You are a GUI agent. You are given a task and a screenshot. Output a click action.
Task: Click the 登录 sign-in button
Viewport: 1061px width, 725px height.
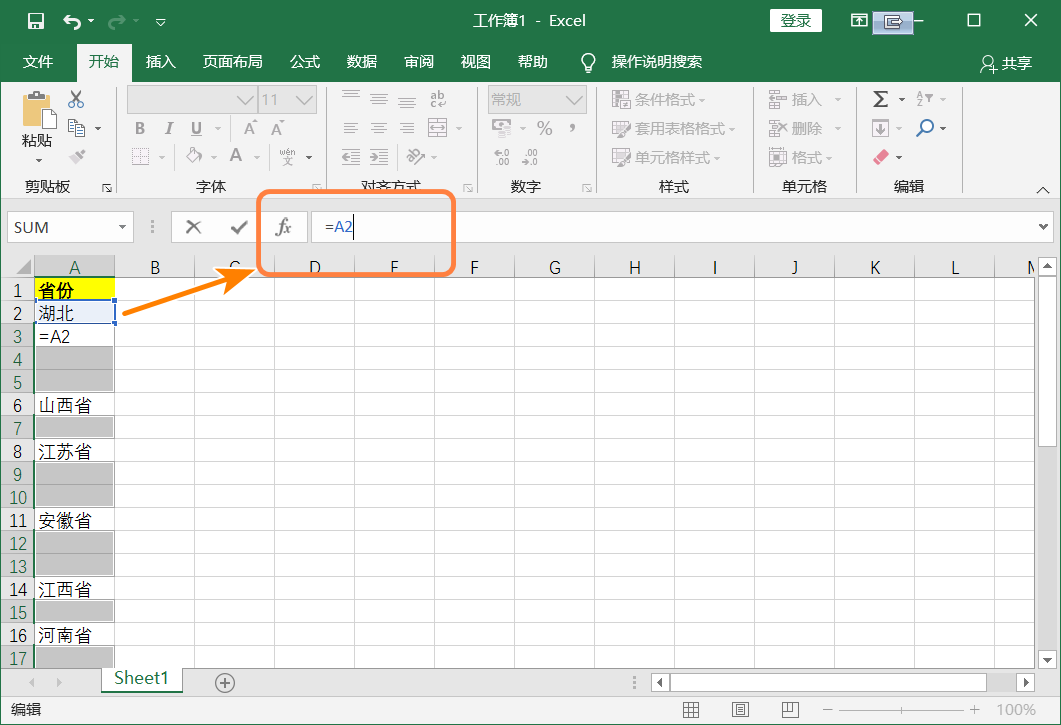pyautogui.click(x=796, y=21)
